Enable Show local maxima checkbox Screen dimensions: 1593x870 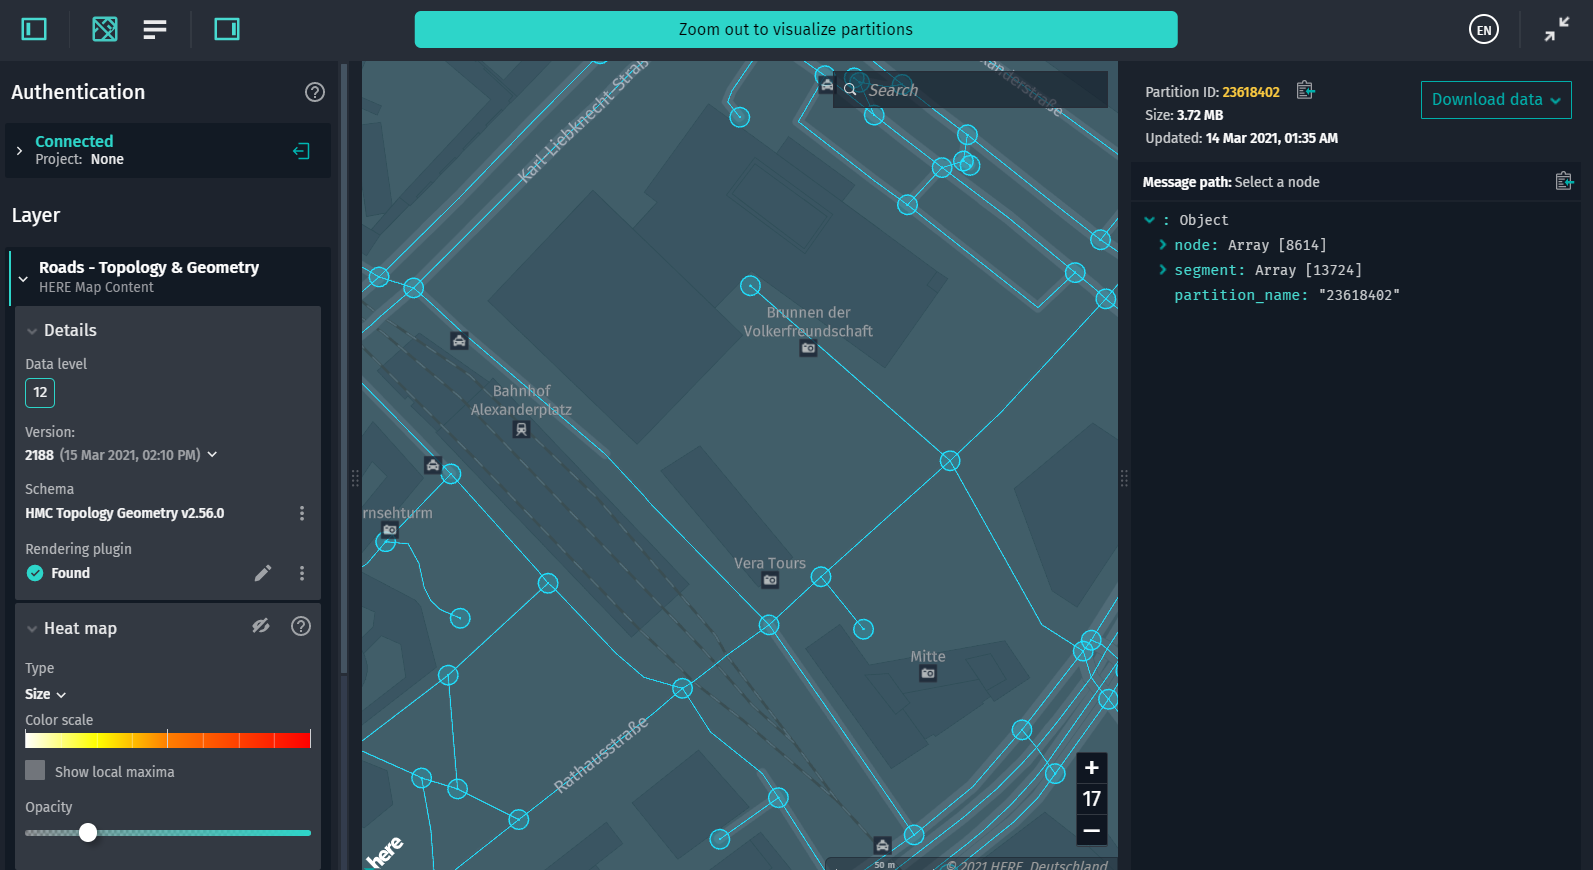[35, 770]
